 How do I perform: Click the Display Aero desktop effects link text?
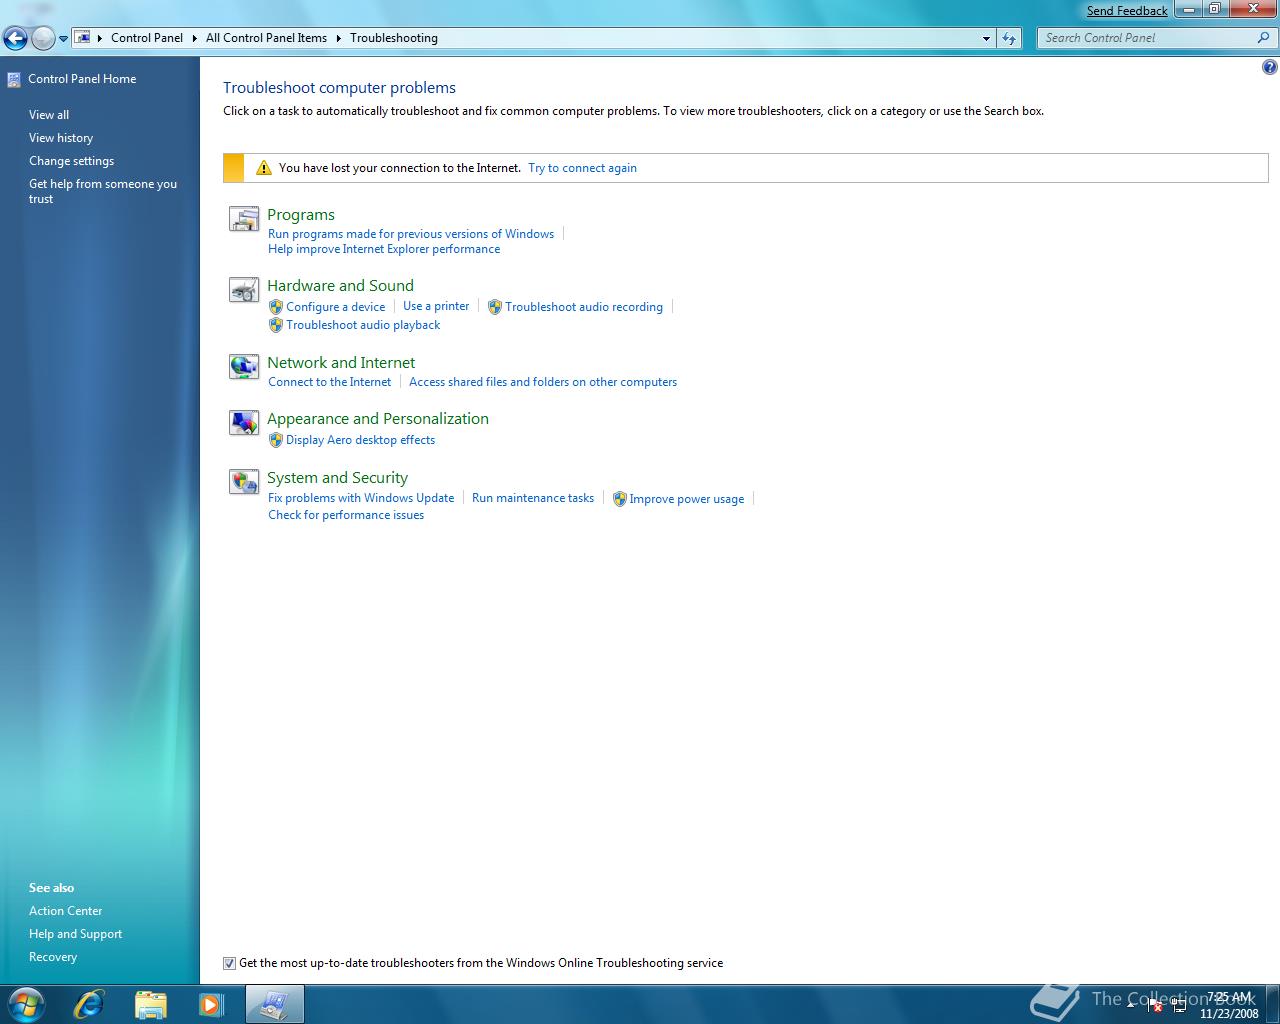pyautogui.click(x=361, y=440)
